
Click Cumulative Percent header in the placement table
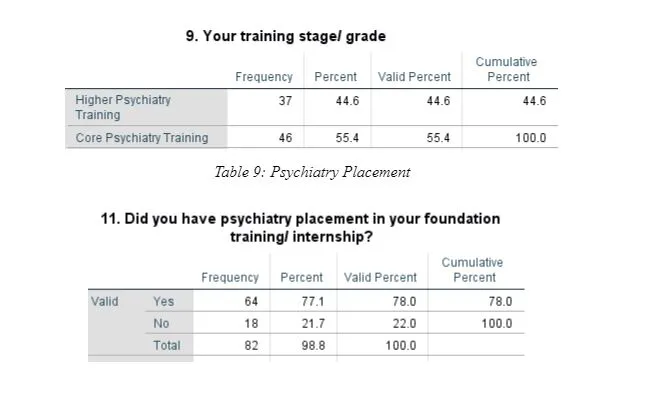pyautogui.click(x=474, y=270)
